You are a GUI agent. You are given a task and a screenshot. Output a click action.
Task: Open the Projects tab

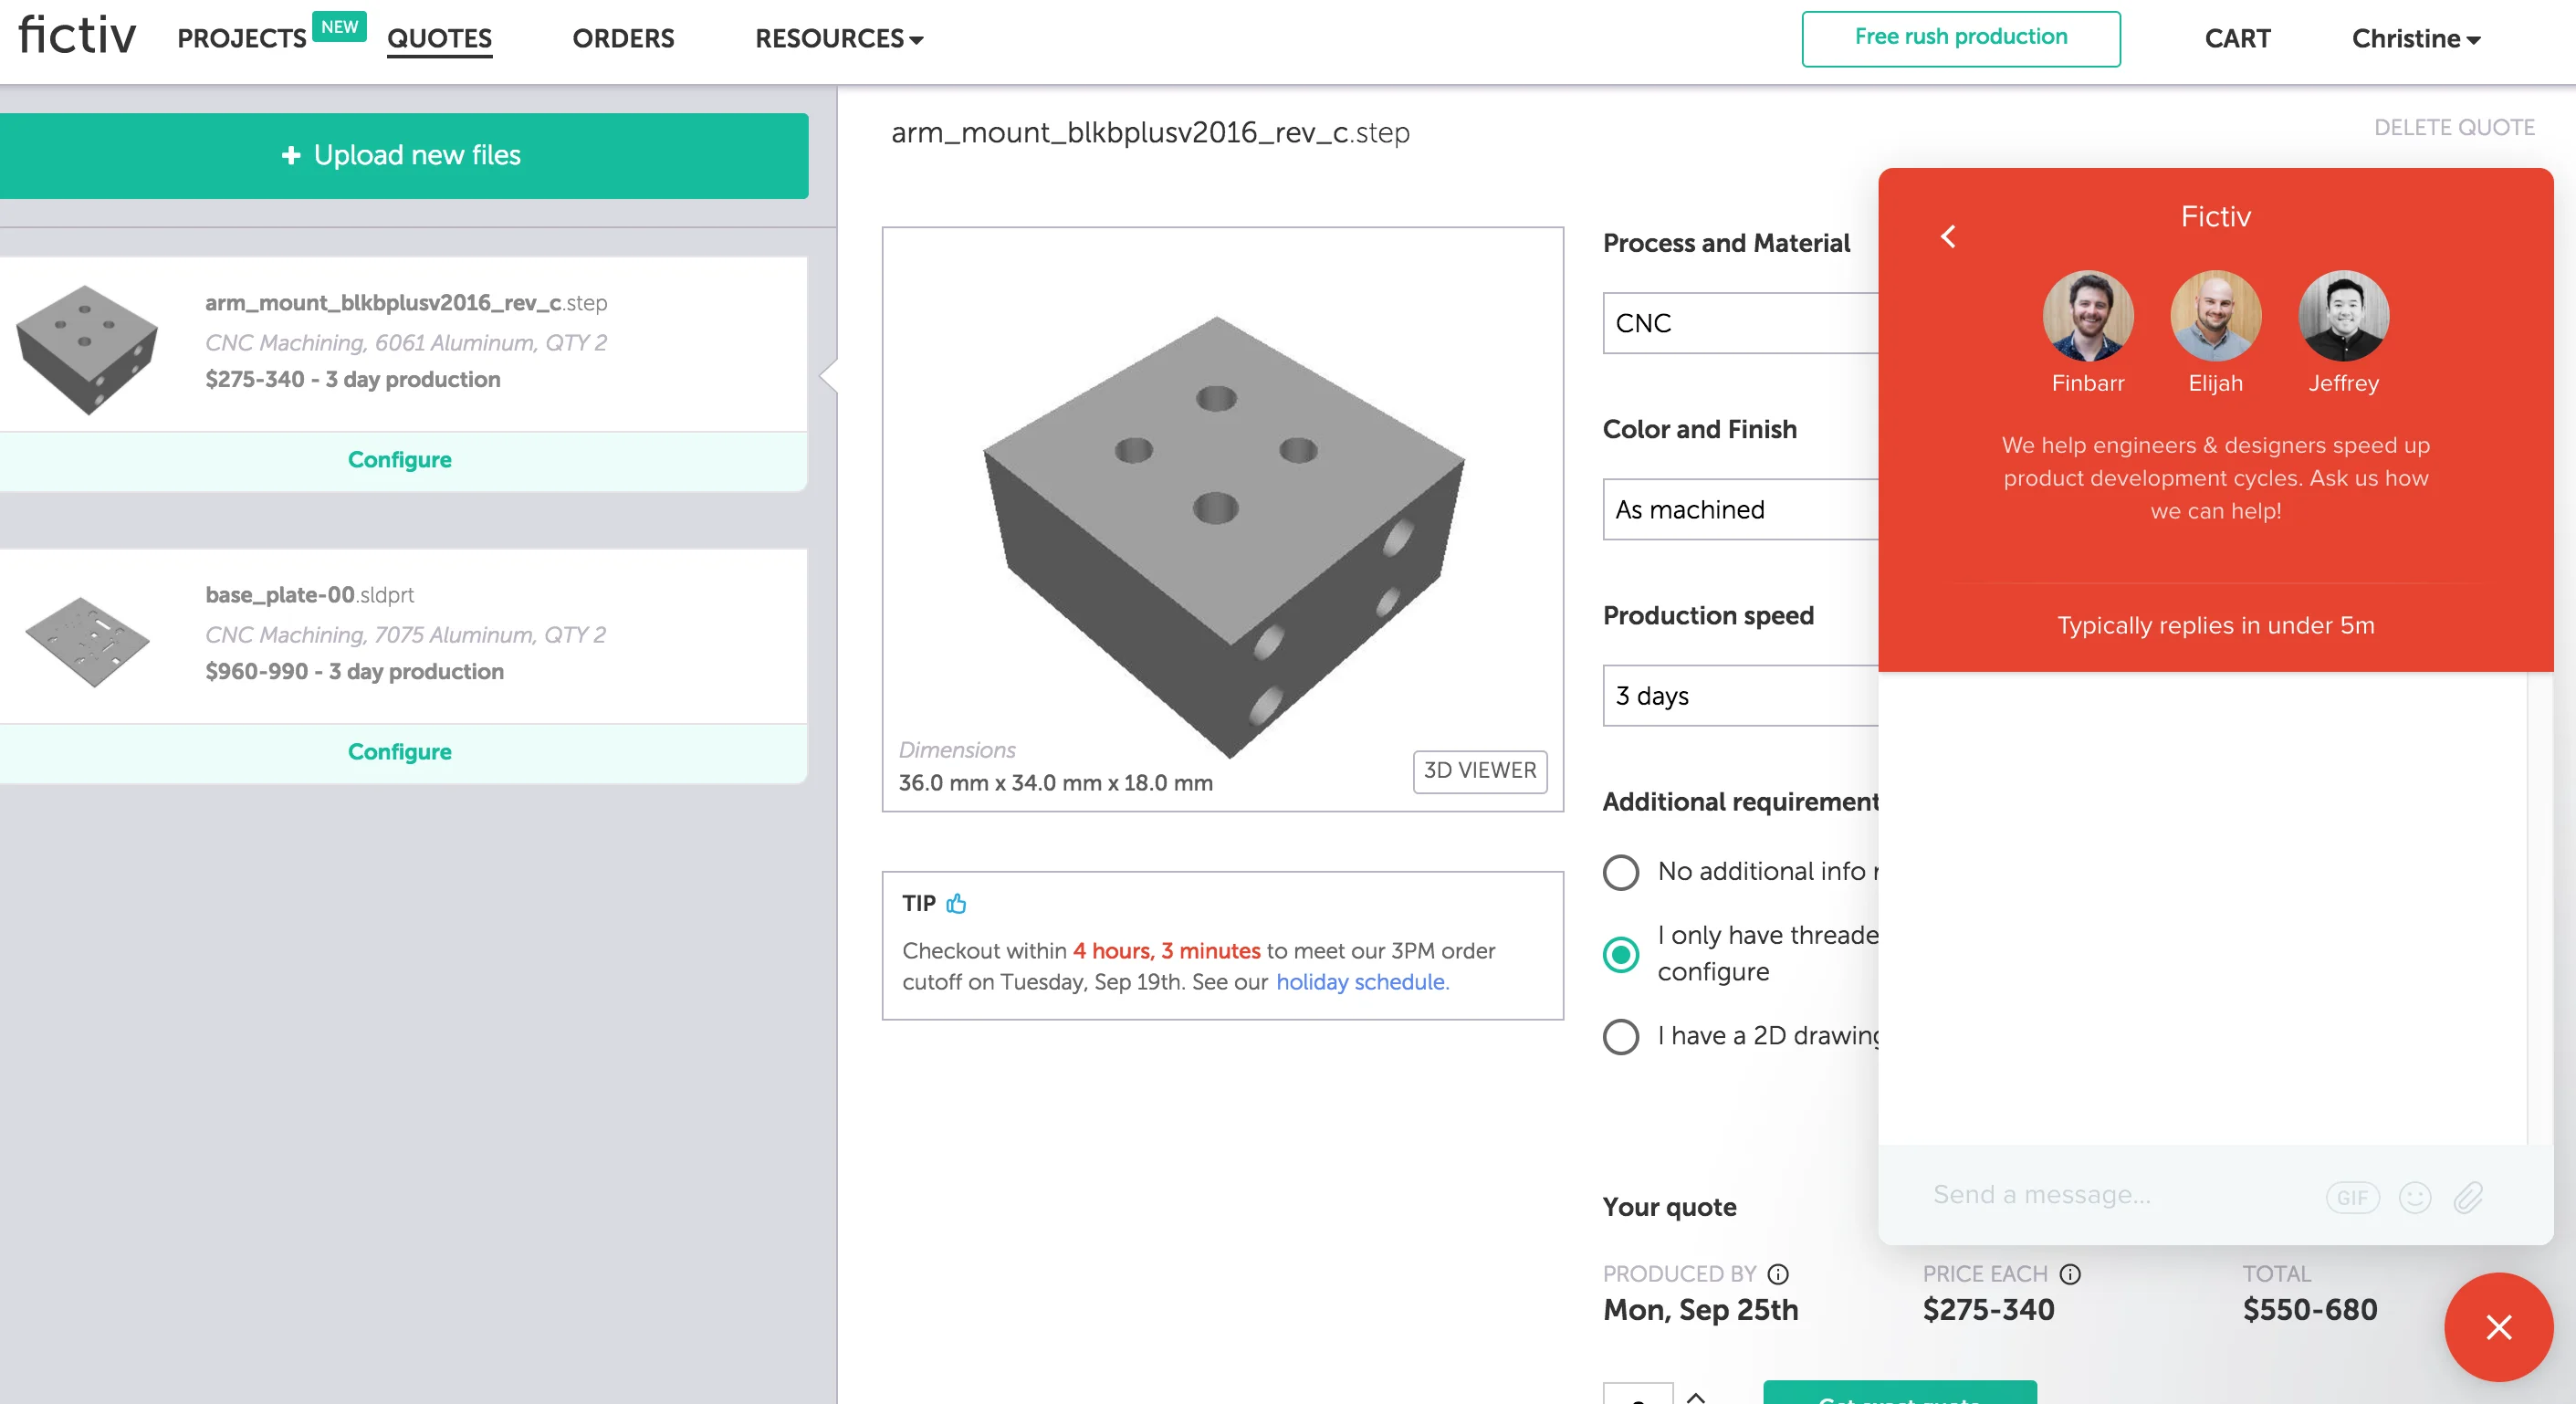pyautogui.click(x=241, y=38)
